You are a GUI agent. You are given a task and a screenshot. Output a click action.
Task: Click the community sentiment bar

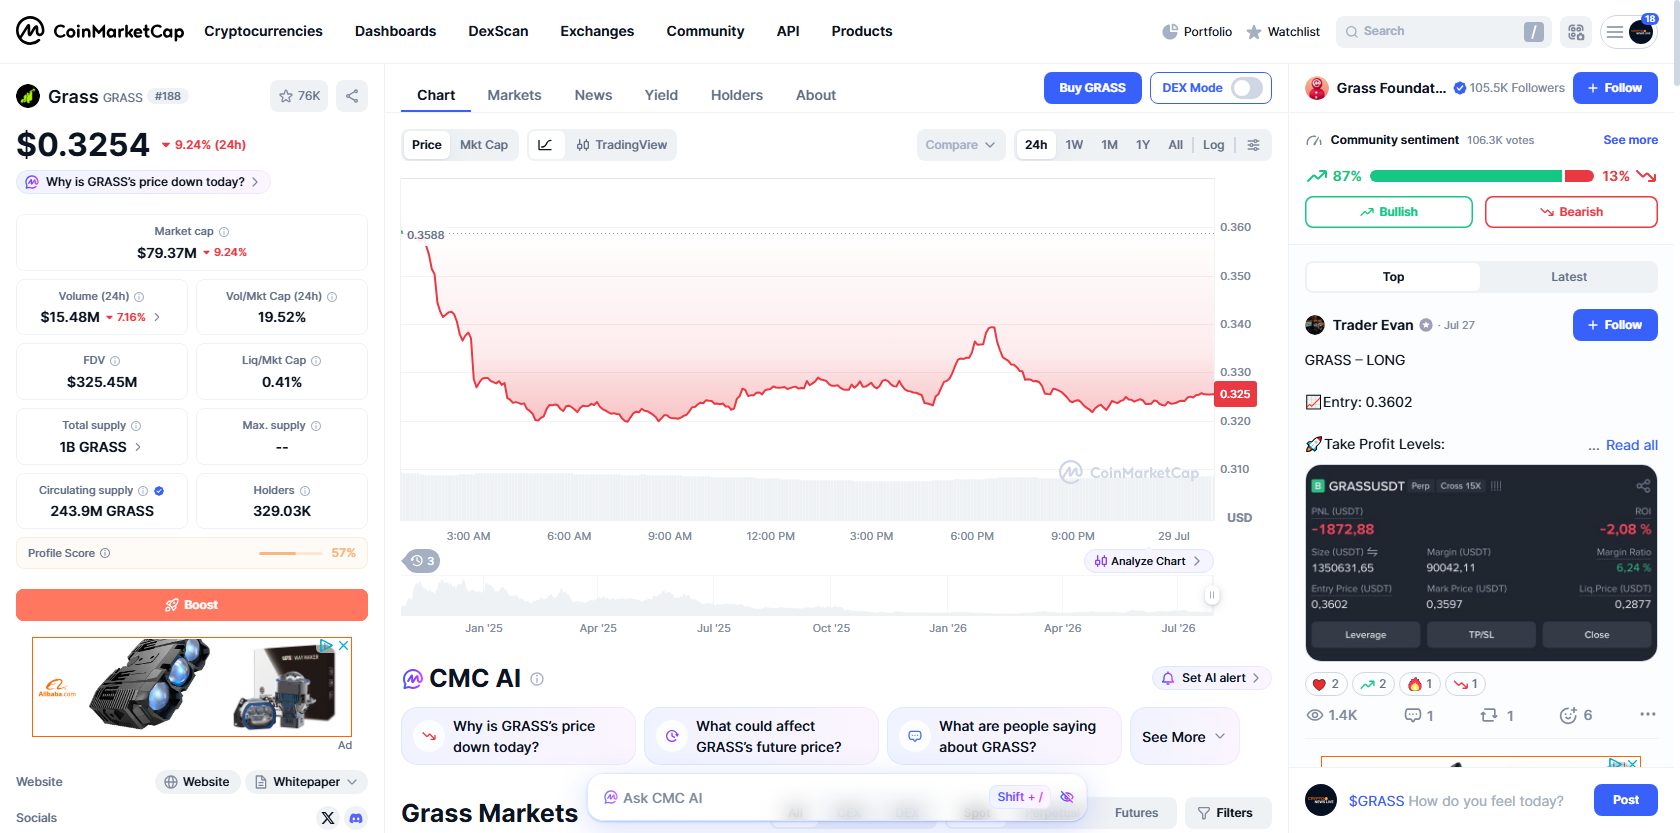(x=1481, y=176)
